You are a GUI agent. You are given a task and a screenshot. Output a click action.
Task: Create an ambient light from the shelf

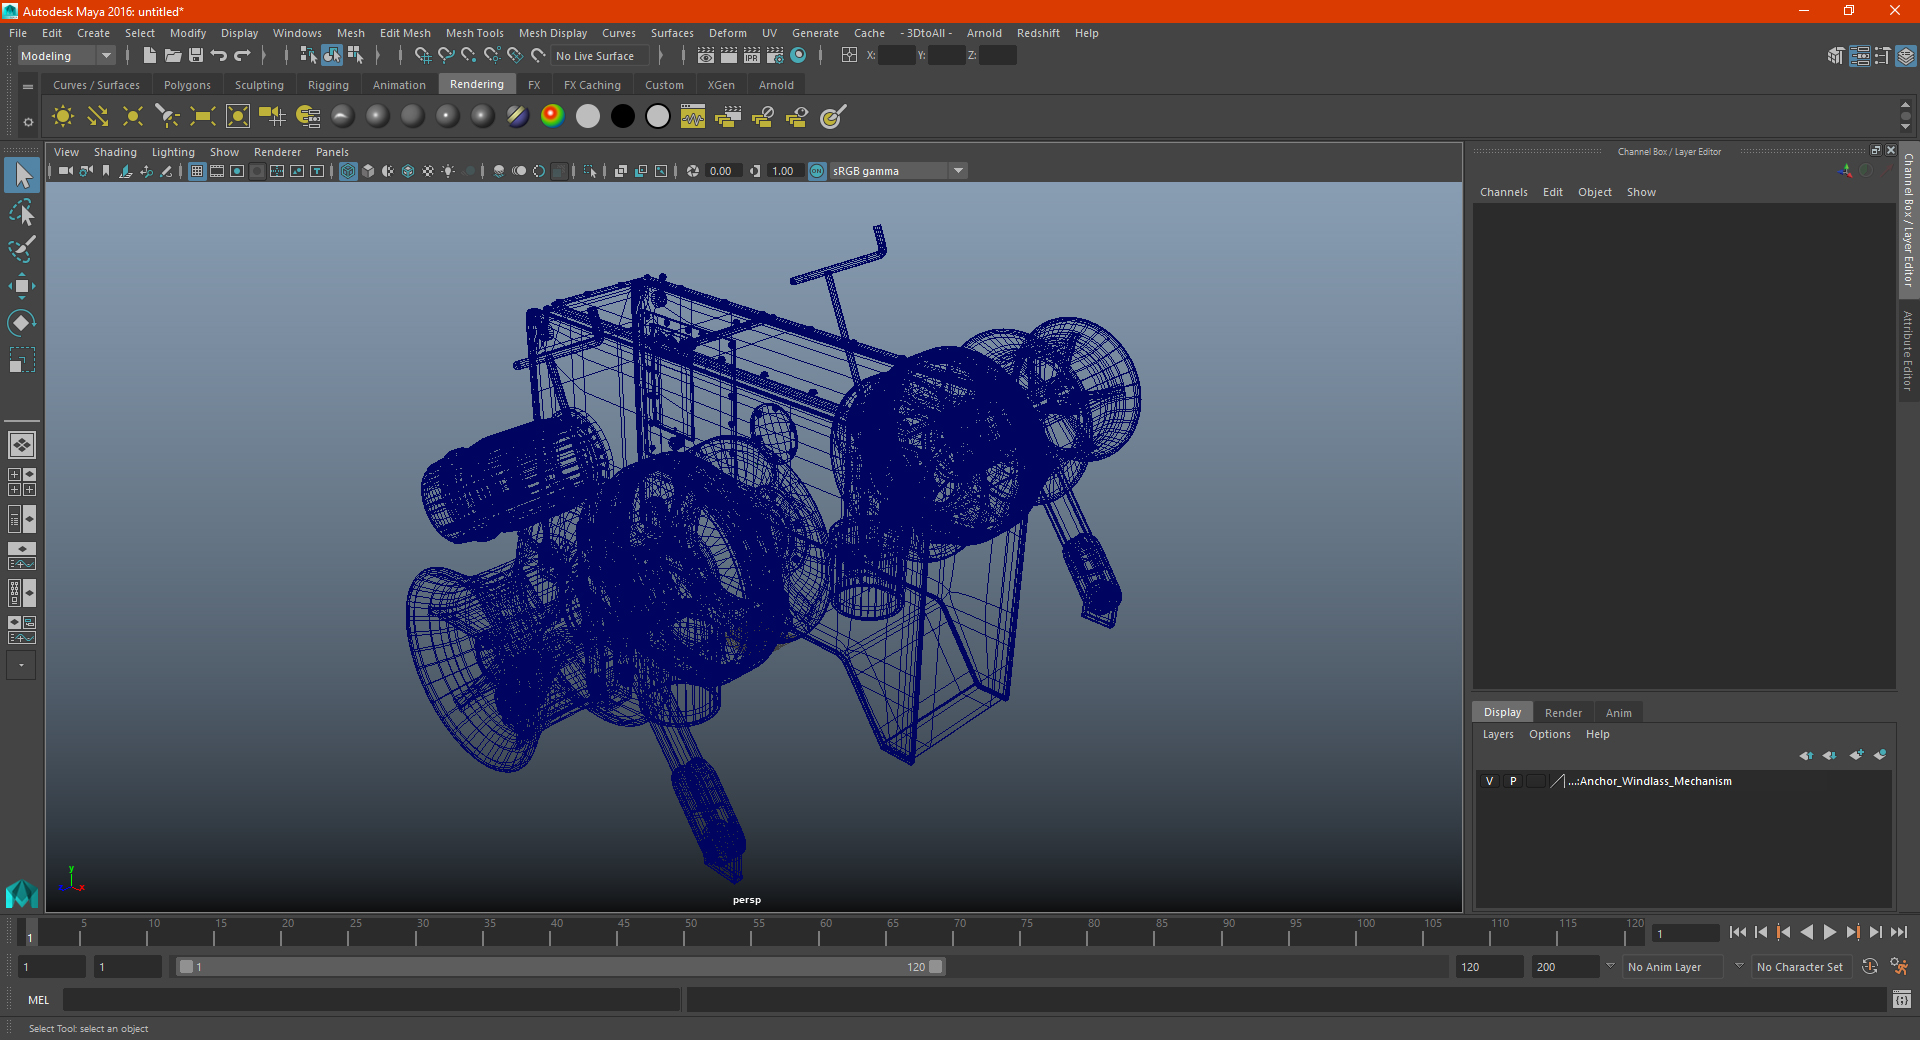[x=63, y=117]
